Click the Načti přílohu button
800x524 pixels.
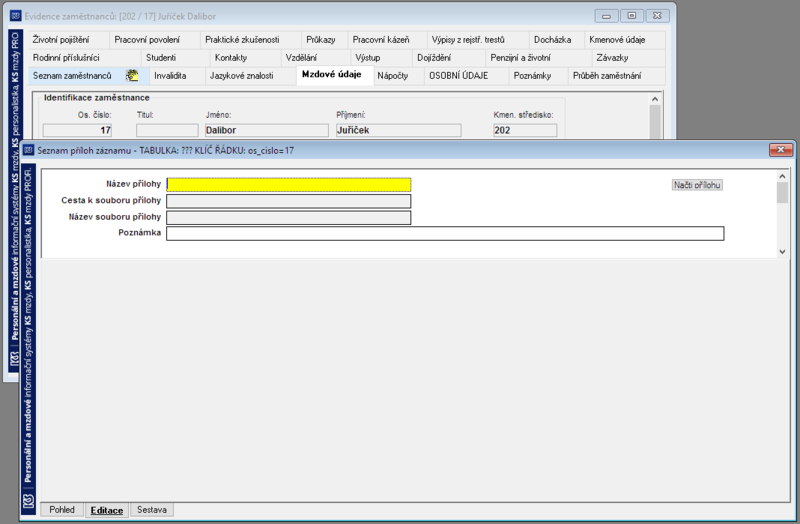click(x=697, y=185)
